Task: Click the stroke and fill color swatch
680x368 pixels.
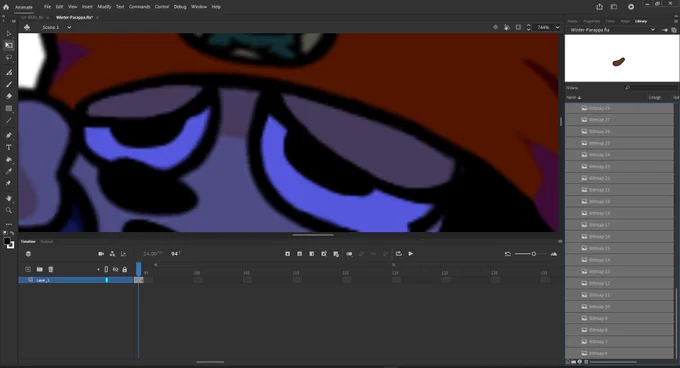Action: (x=8, y=243)
